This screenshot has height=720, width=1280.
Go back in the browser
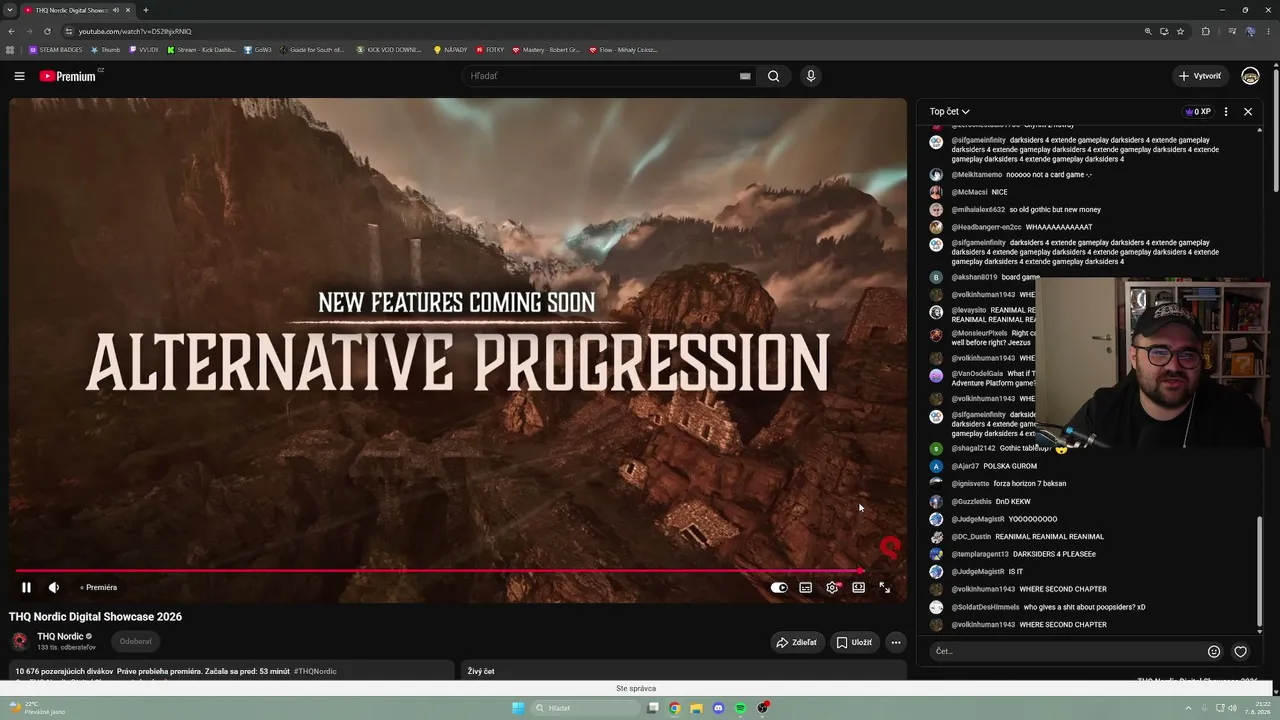pos(11,31)
